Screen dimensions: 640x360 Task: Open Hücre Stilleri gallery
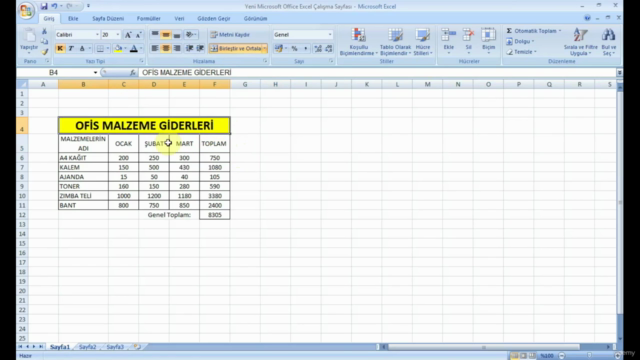[x=423, y=42]
